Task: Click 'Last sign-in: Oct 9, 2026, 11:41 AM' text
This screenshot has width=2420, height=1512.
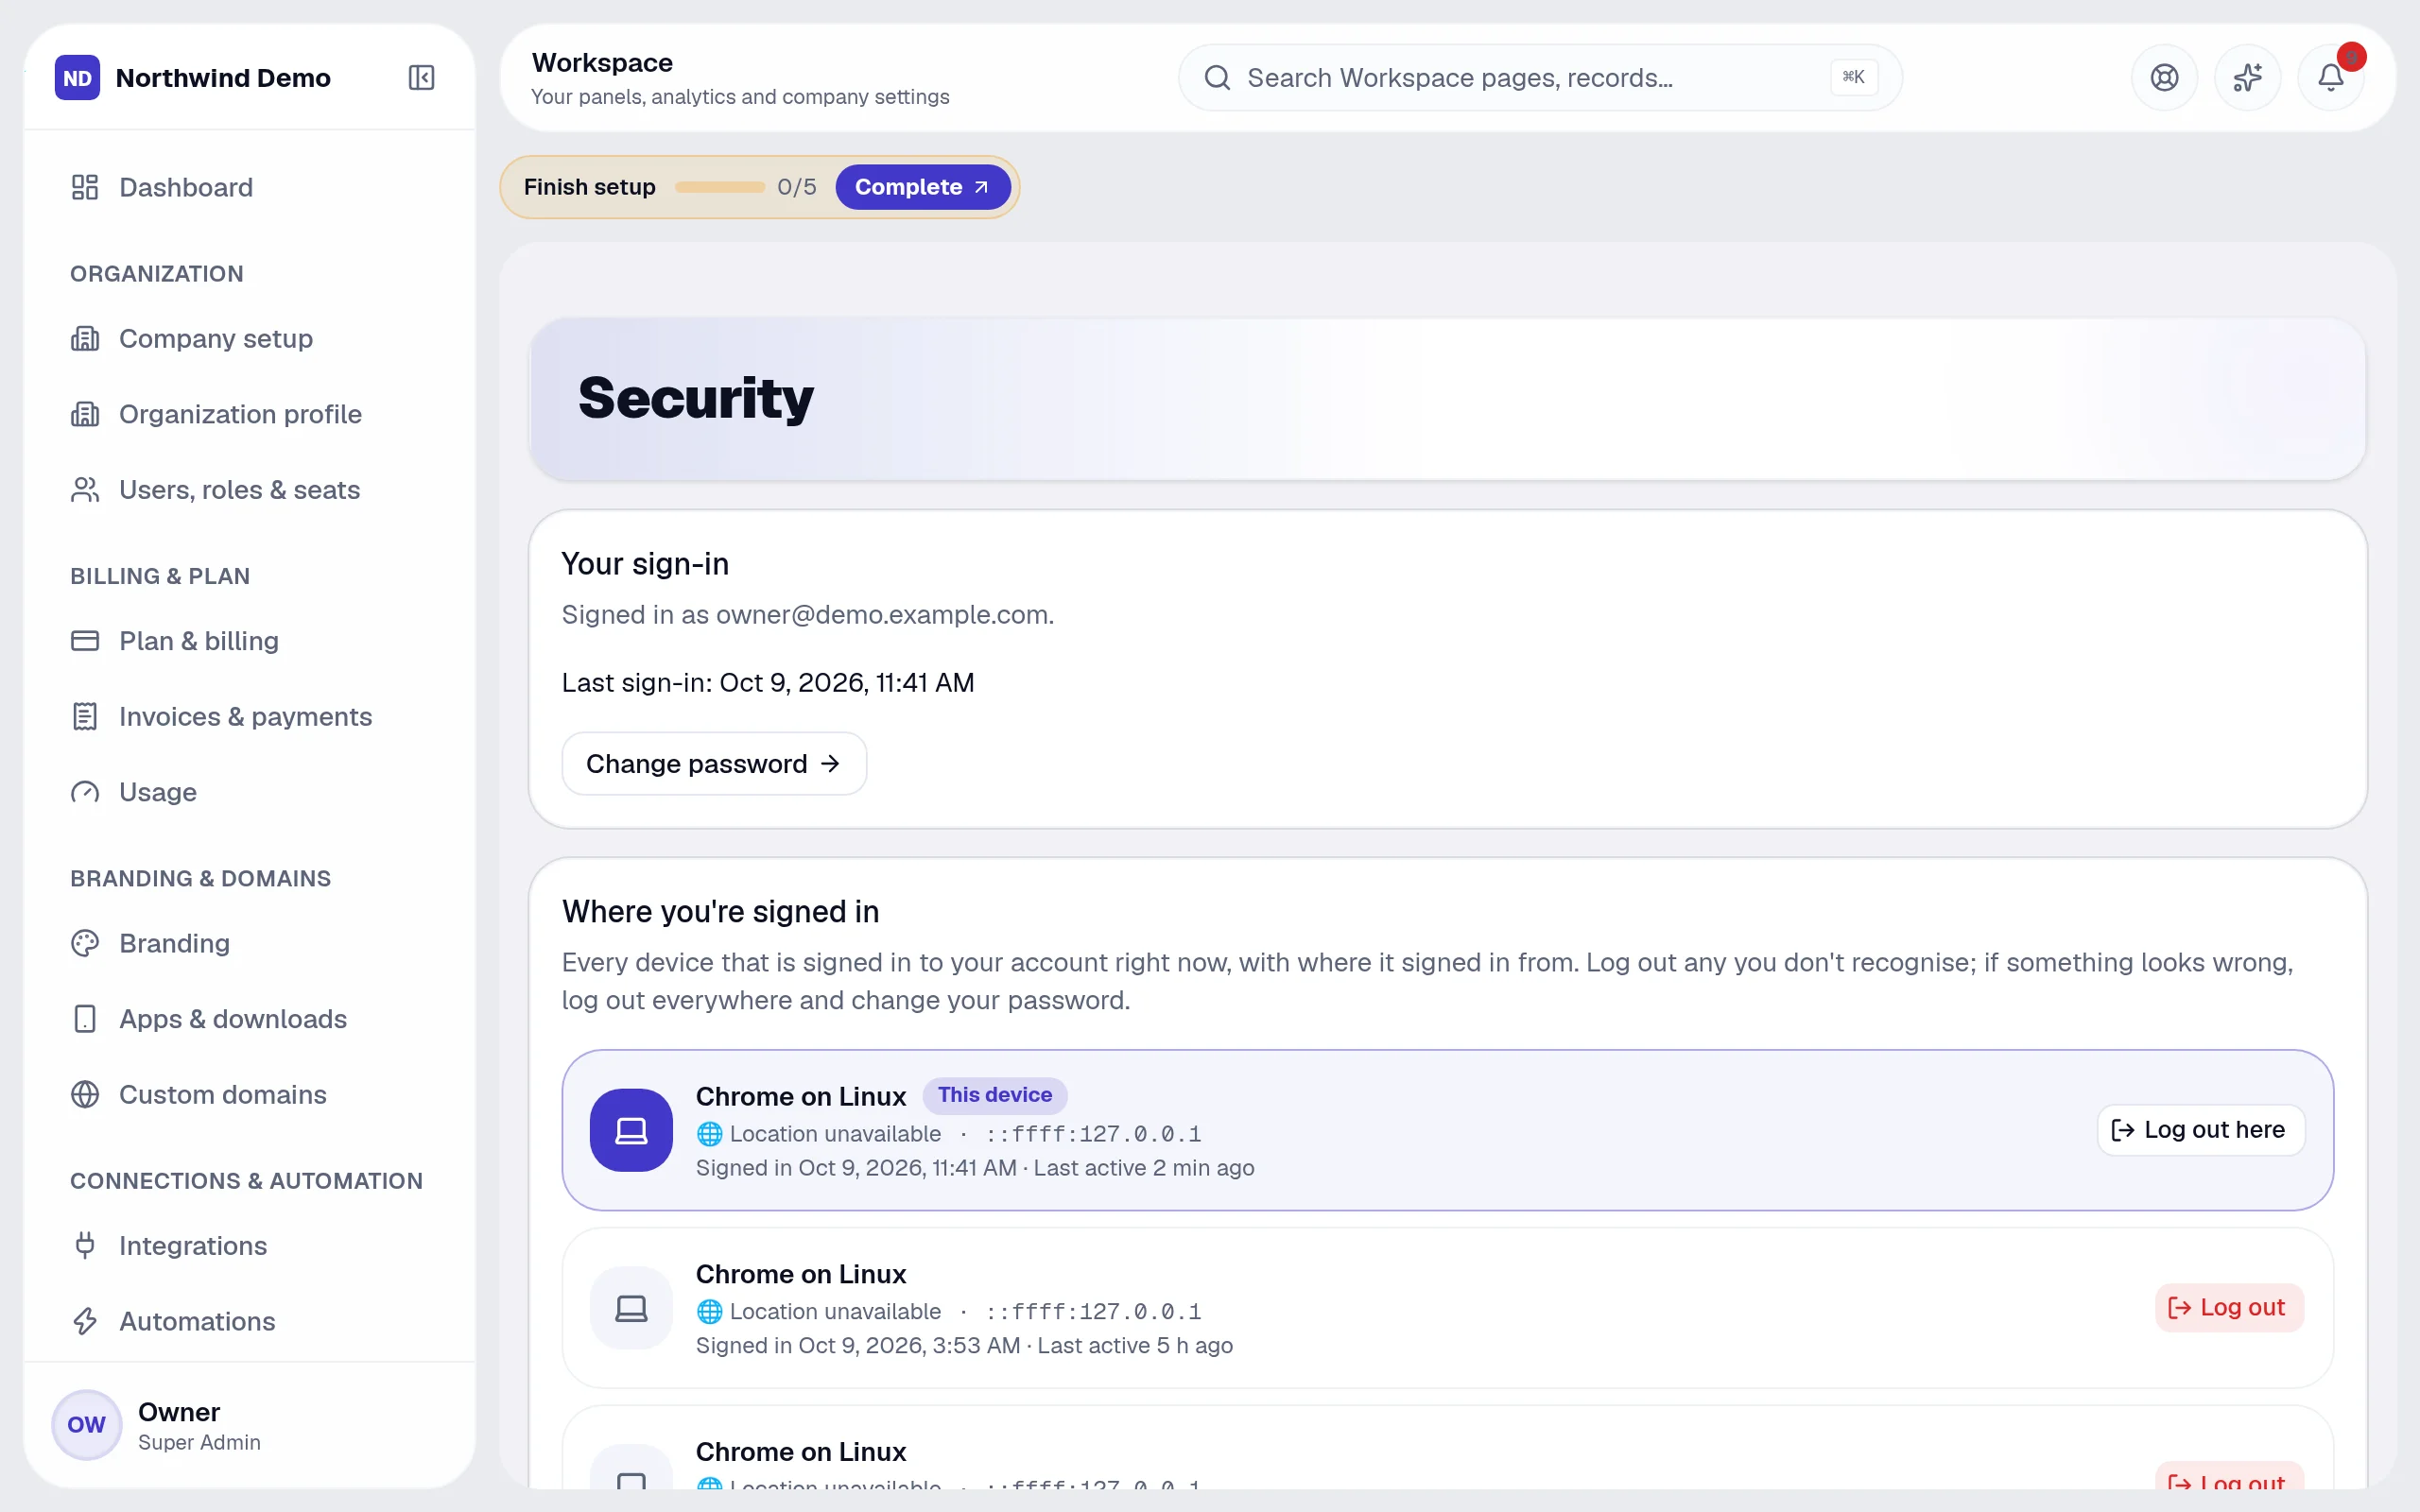Action: [x=768, y=682]
